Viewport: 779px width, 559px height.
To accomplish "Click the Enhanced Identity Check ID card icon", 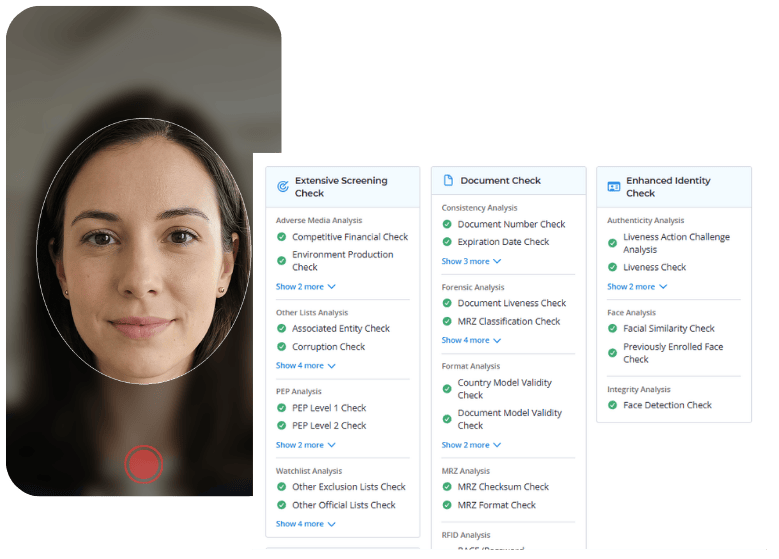I will point(614,187).
